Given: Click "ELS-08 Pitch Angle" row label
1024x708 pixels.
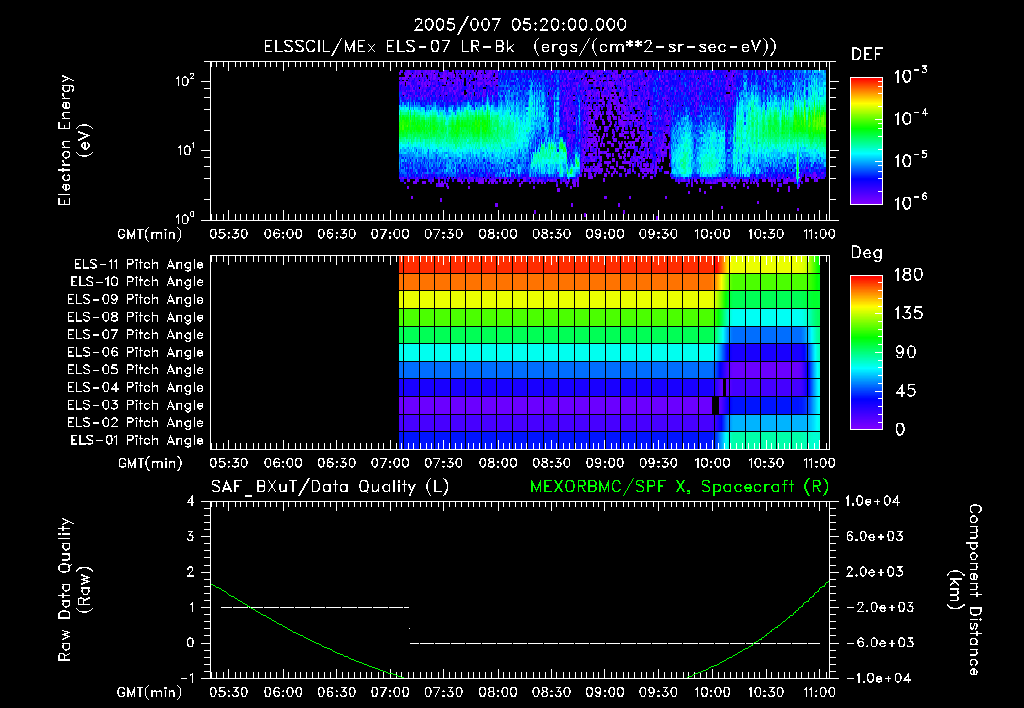Looking at the screenshot, I should (x=136, y=317).
